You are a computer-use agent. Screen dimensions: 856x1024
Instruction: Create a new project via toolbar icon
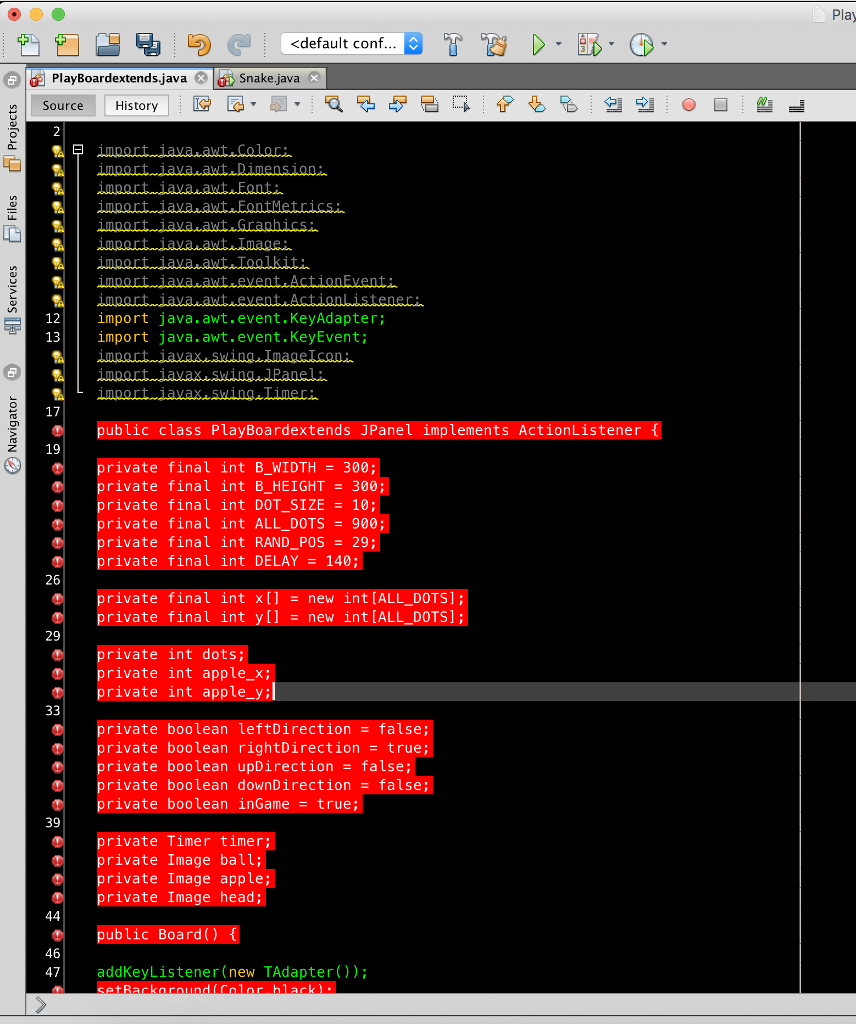[66, 44]
